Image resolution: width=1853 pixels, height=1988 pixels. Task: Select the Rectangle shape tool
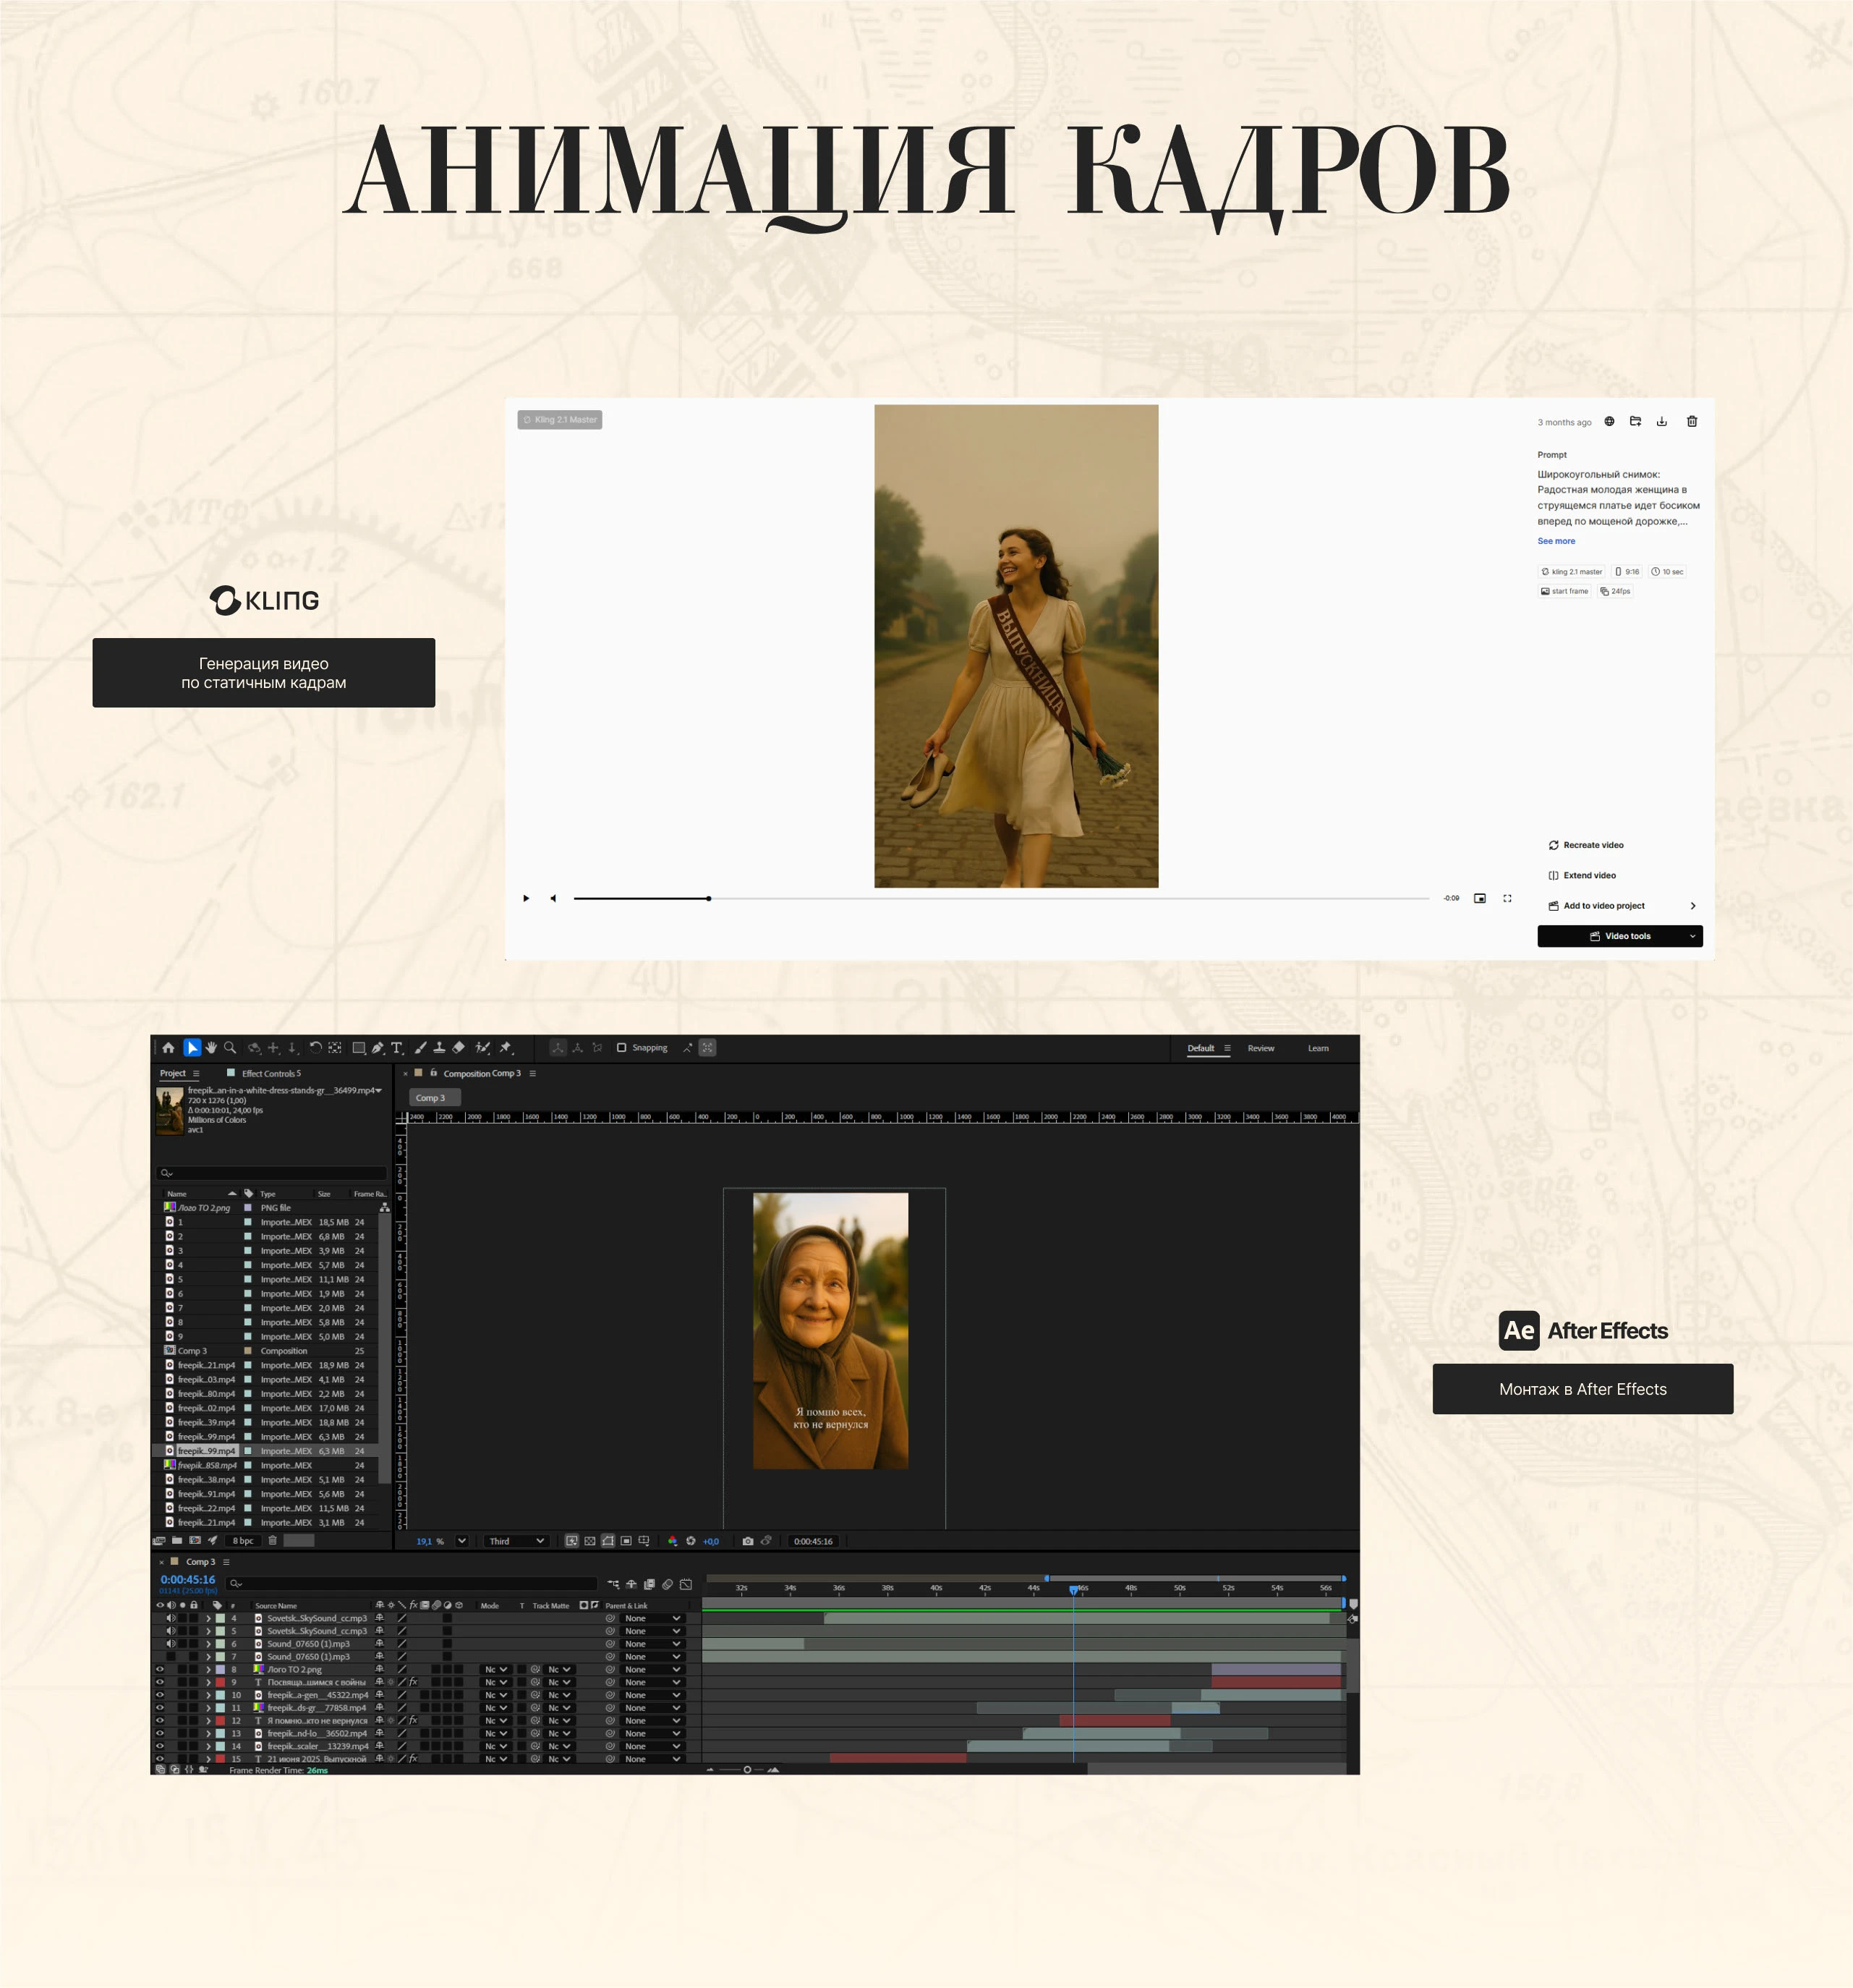pyautogui.click(x=358, y=1048)
